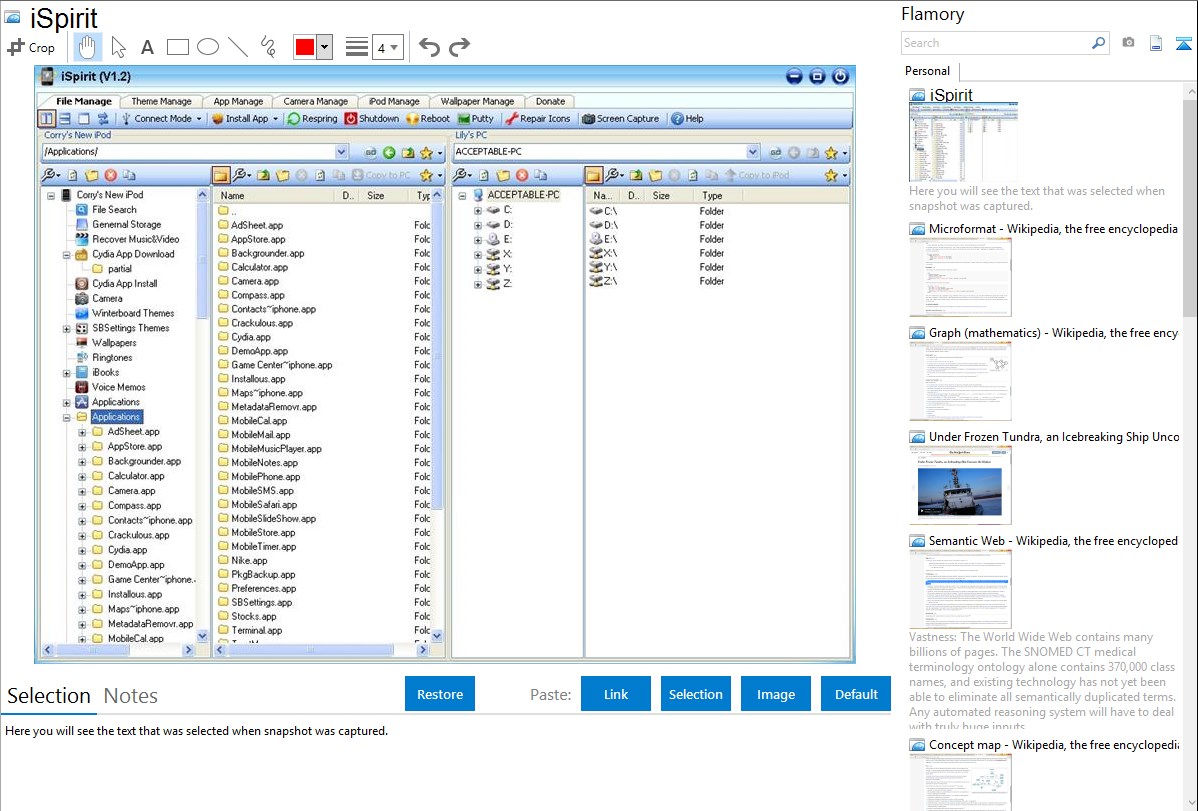Click the Flamory search field
This screenshot has width=1198, height=811.
pos(996,43)
